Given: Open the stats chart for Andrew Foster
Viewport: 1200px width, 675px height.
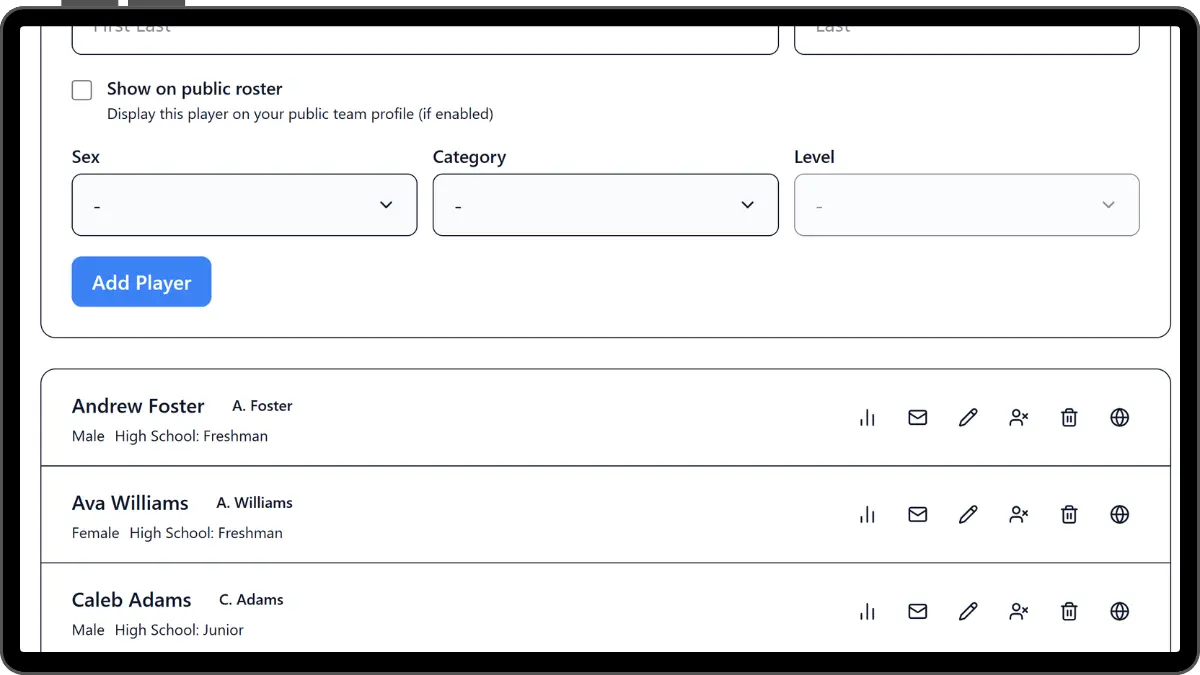Looking at the screenshot, I should point(866,417).
